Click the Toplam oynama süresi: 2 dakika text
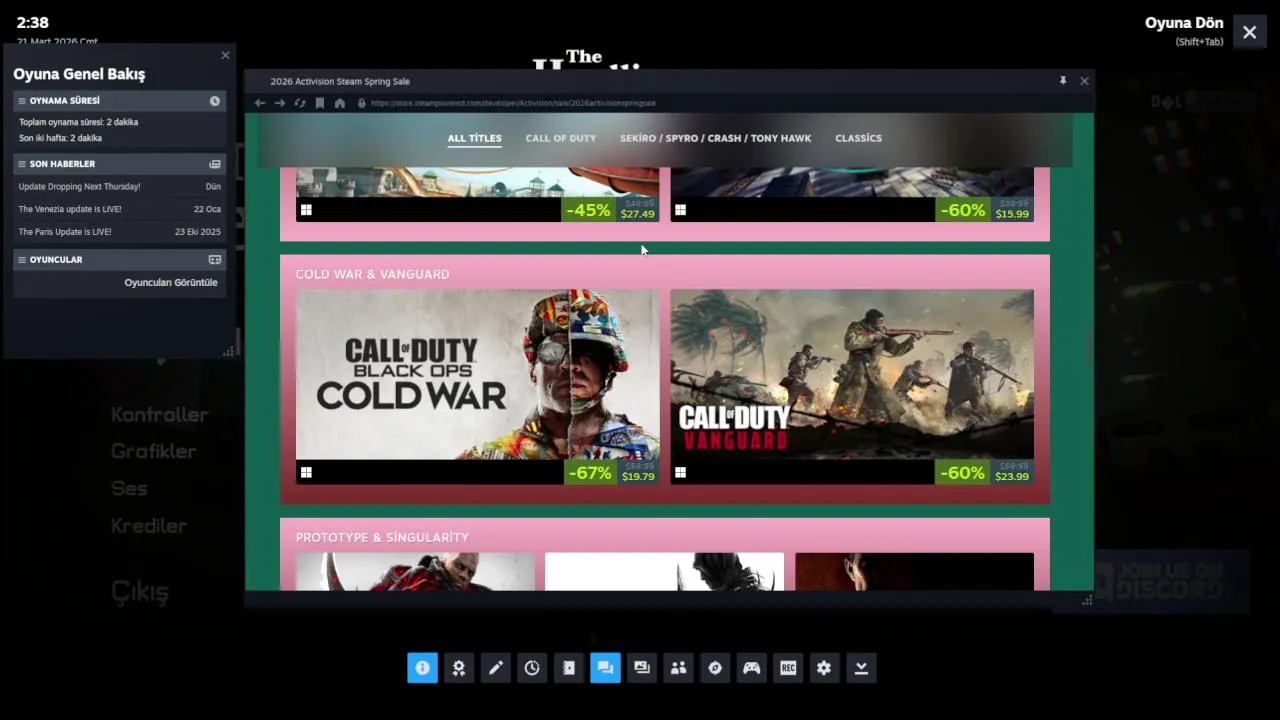The width and height of the screenshot is (1280, 720). click(79, 122)
